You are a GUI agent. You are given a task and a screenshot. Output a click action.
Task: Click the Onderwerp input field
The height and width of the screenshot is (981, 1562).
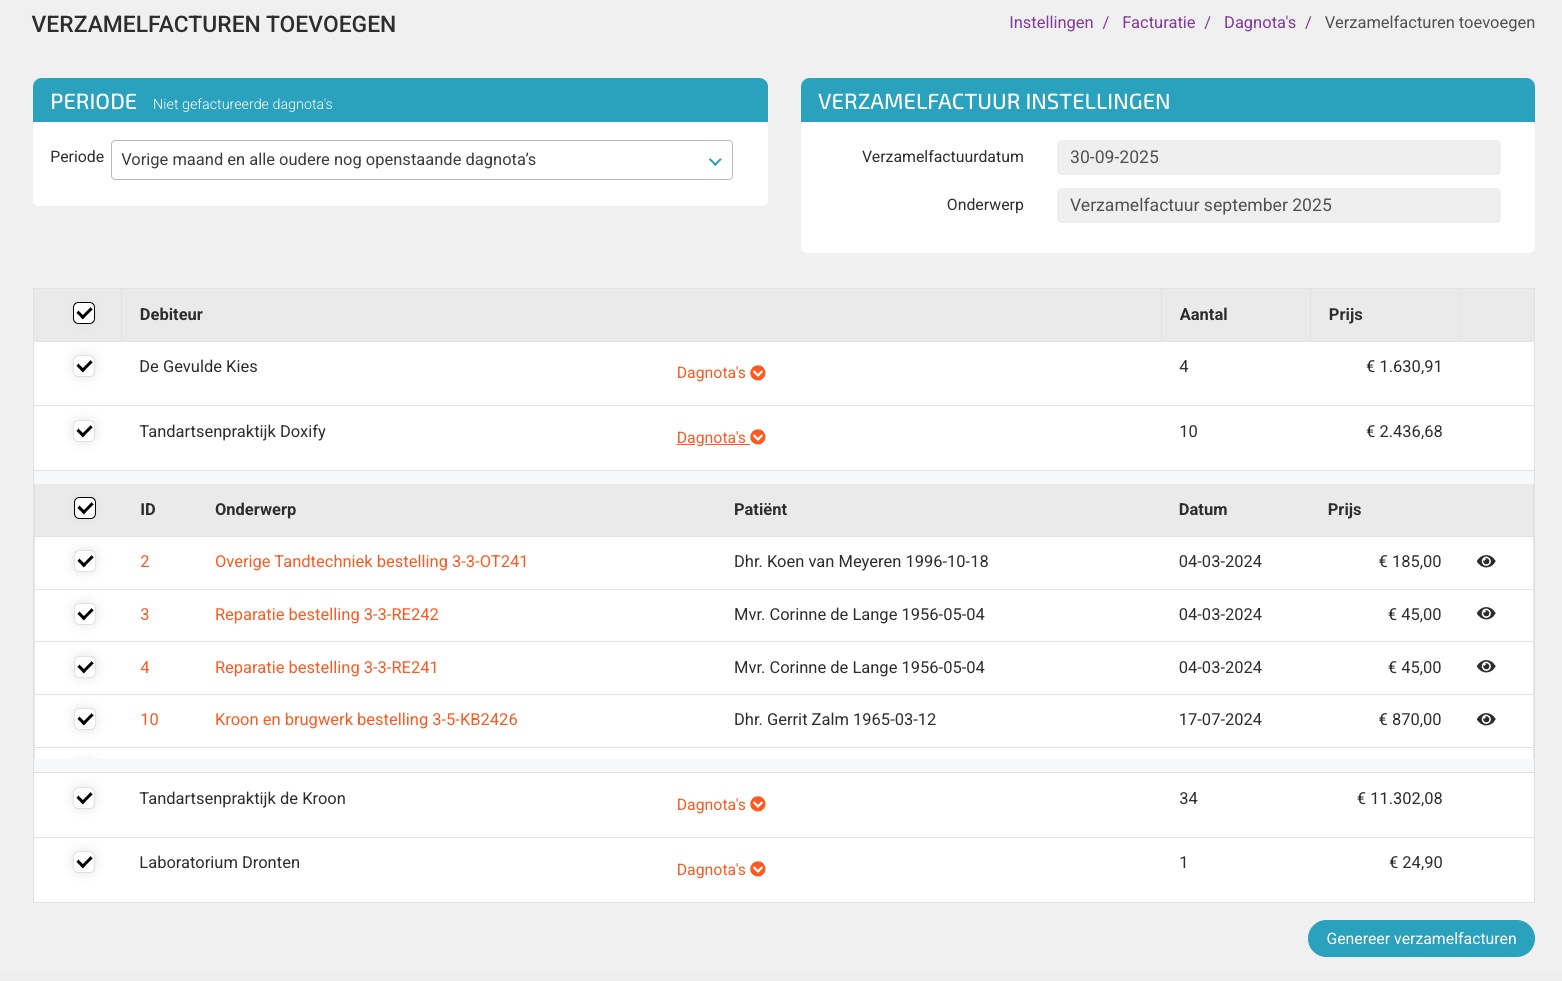[x=1277, y=205]
